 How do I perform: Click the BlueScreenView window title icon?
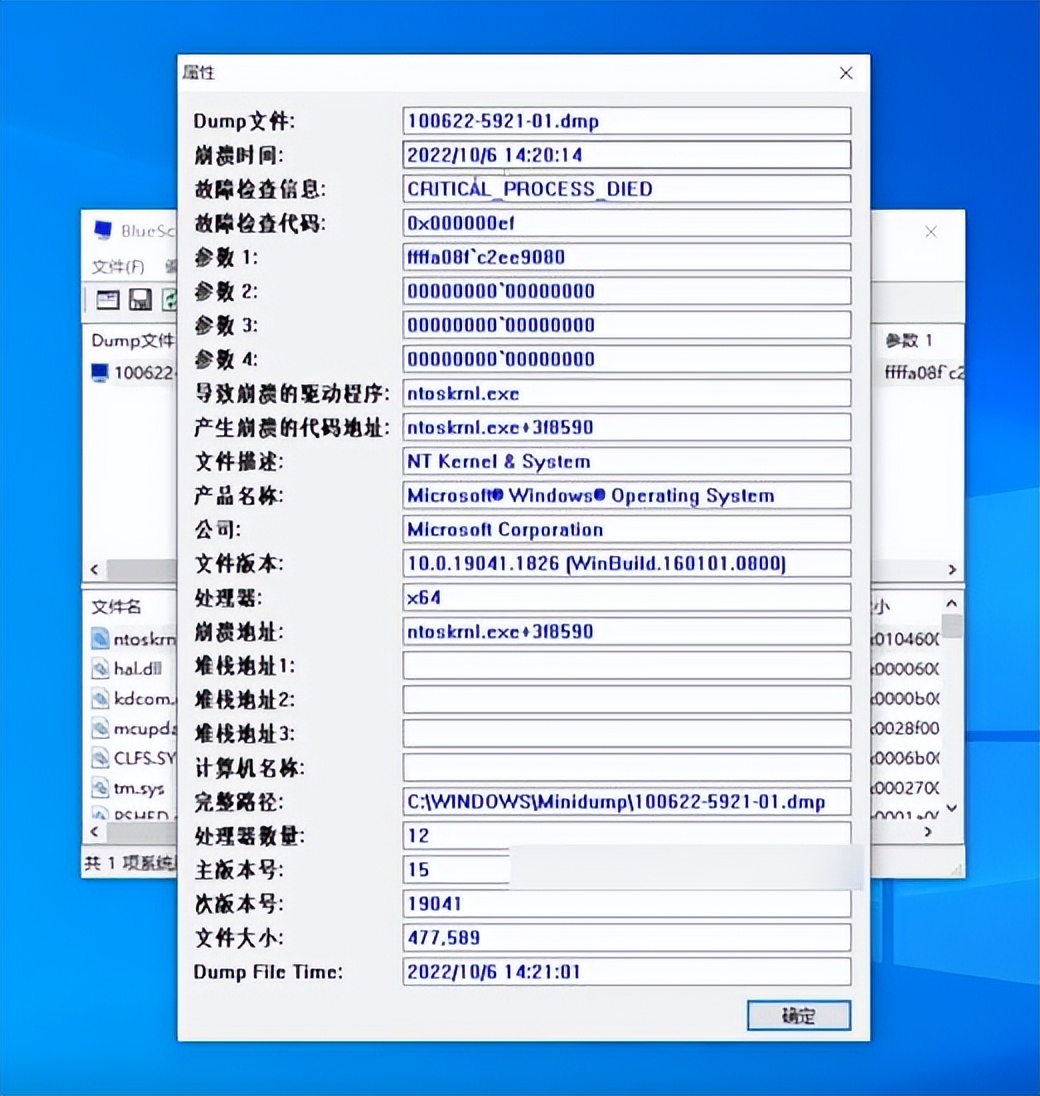101,230
